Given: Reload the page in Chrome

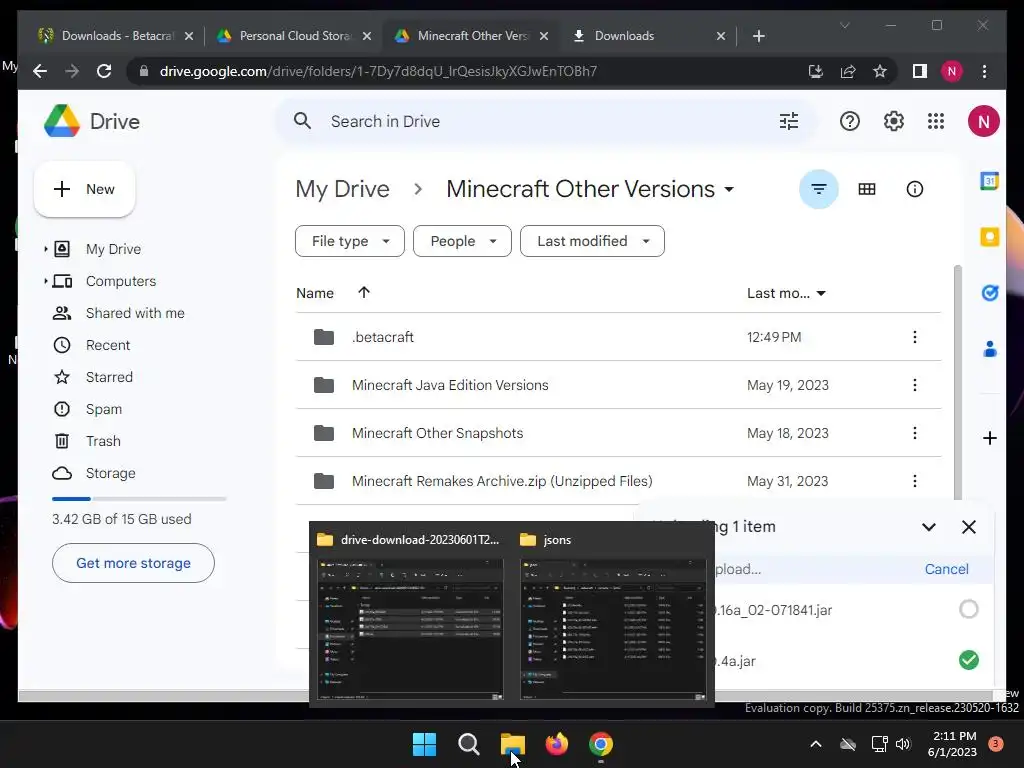Looking at the screenshot, I should (104, 71).
